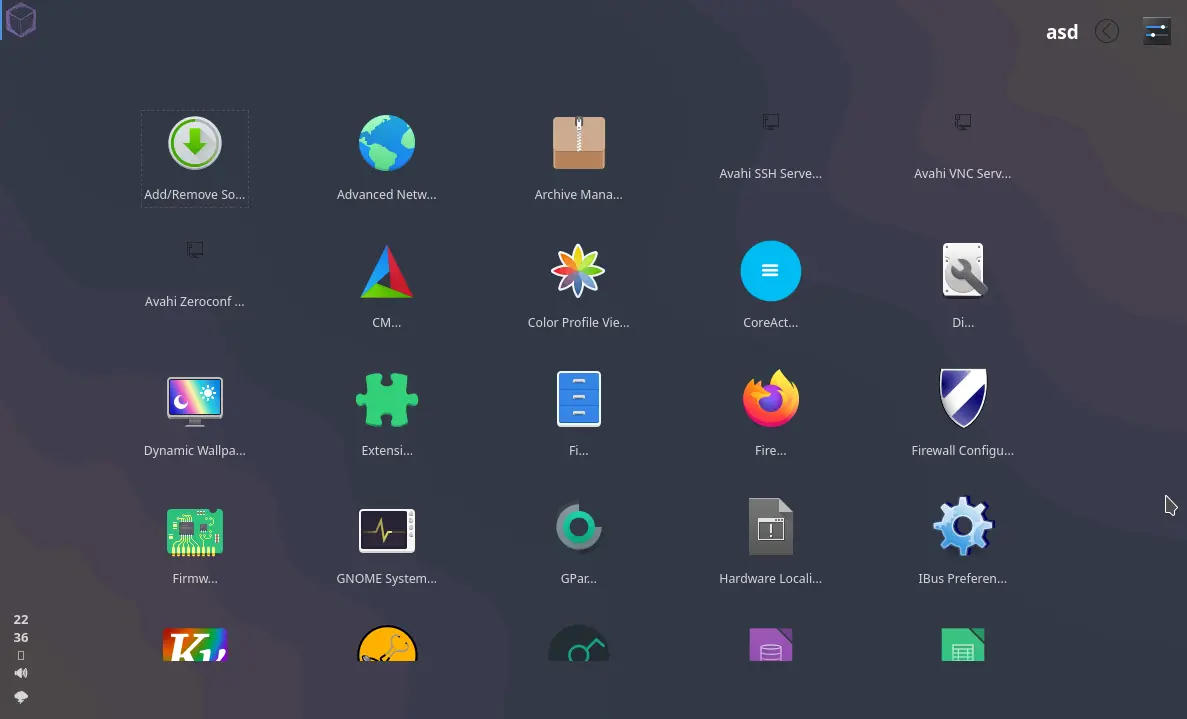1187x719 pixels.
Task: Open IBus Preferences
Action: (963, 526)
